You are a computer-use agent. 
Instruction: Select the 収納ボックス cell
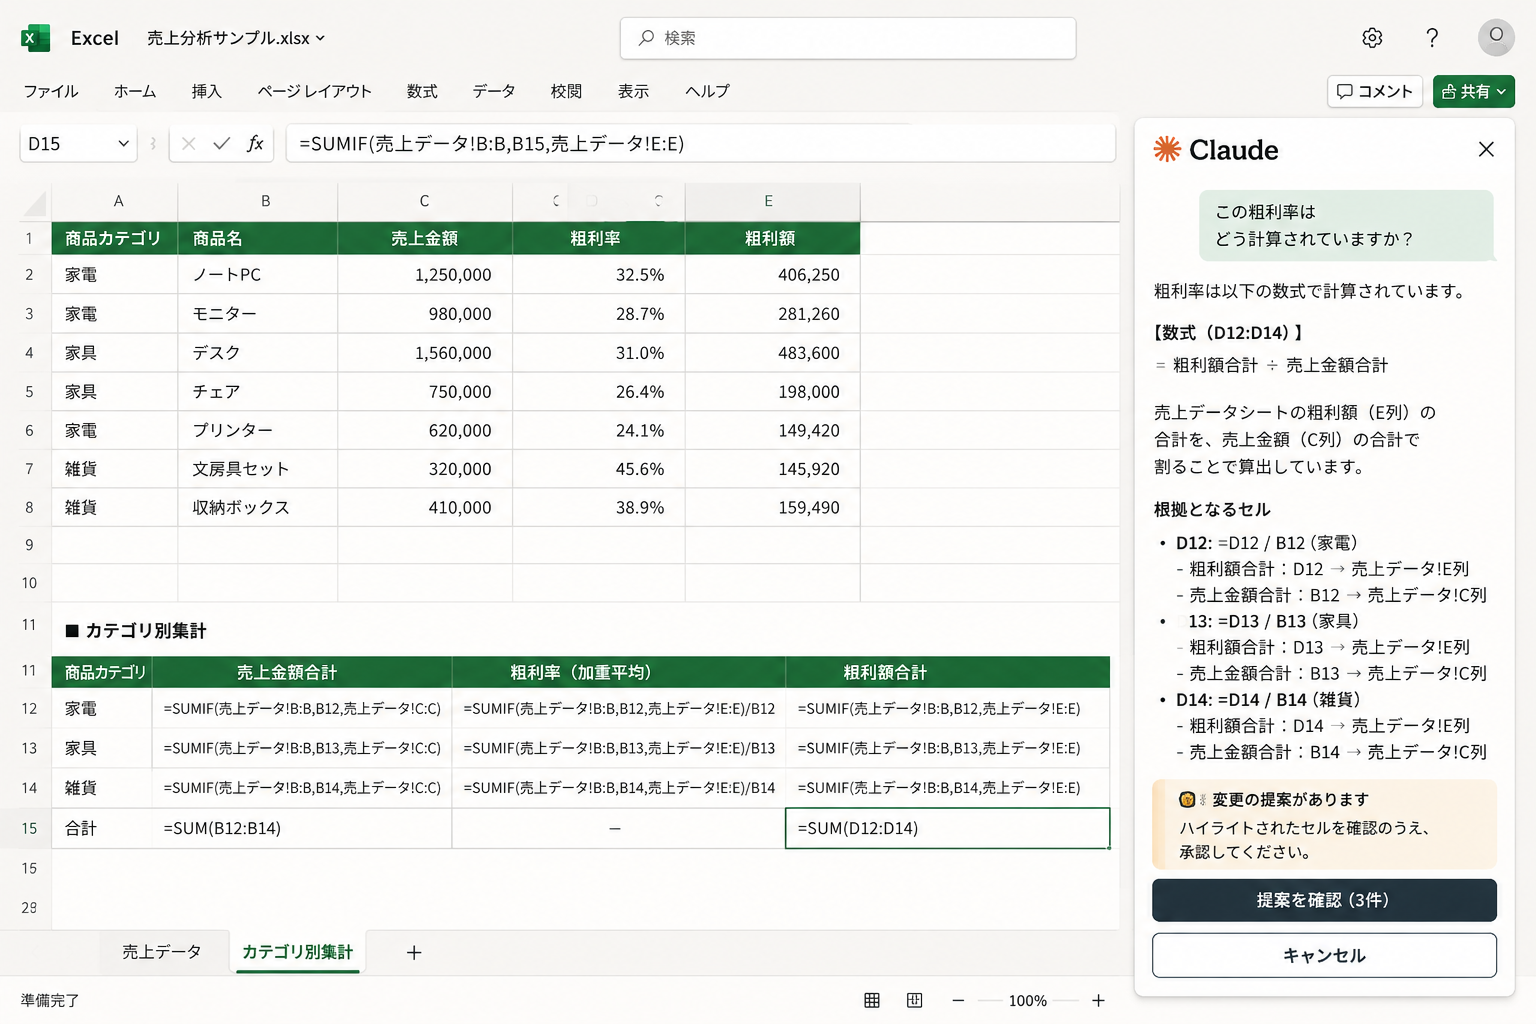click(258, 508)
